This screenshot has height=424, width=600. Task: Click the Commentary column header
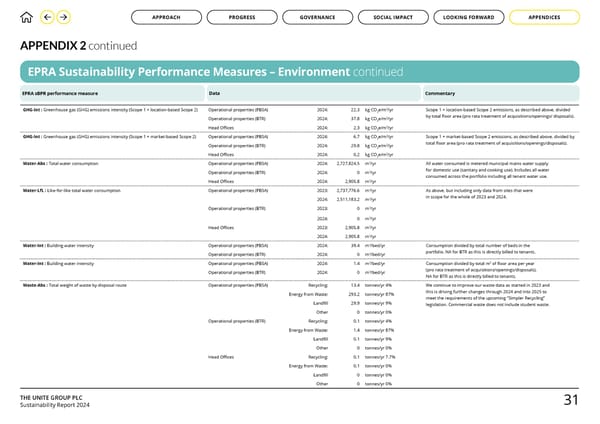coord(441,94)
